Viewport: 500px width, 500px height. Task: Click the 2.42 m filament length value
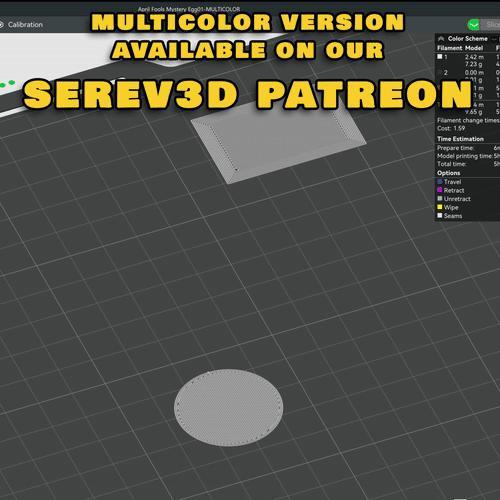point(474,57)
